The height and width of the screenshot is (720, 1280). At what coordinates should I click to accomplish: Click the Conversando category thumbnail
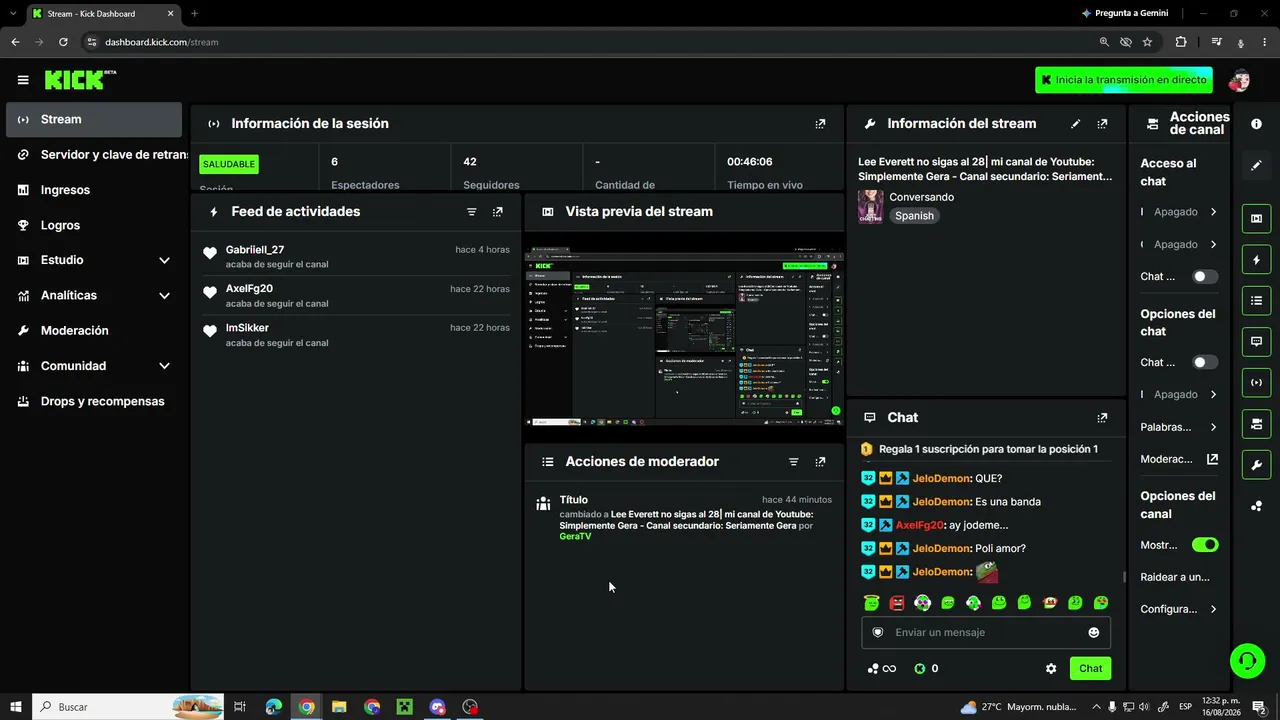pos(870,206)
